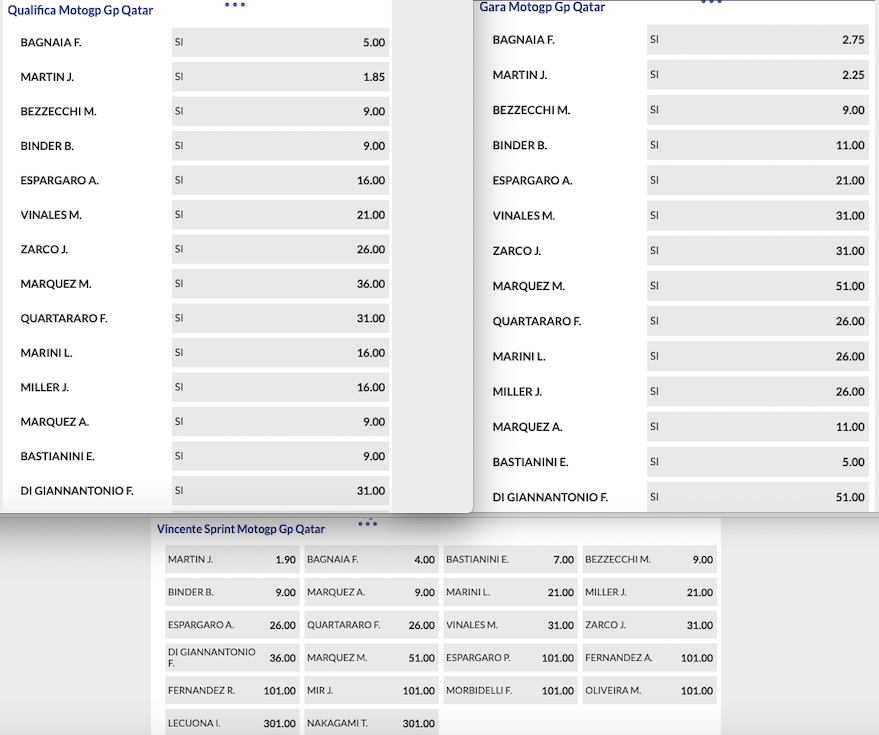Viewport: 879px width, 735px height.
Task: Choose Espargaro P. at 101.00 in Sprint
Action: (510, 658)
